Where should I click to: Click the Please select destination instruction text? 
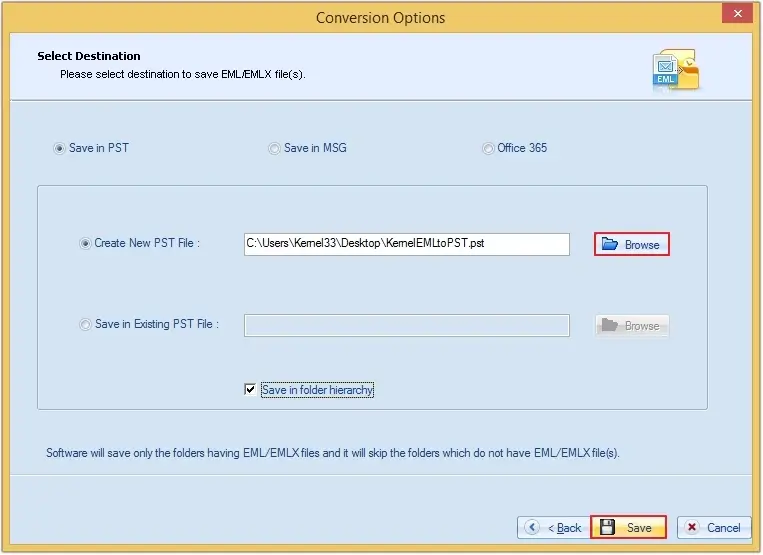182,74
